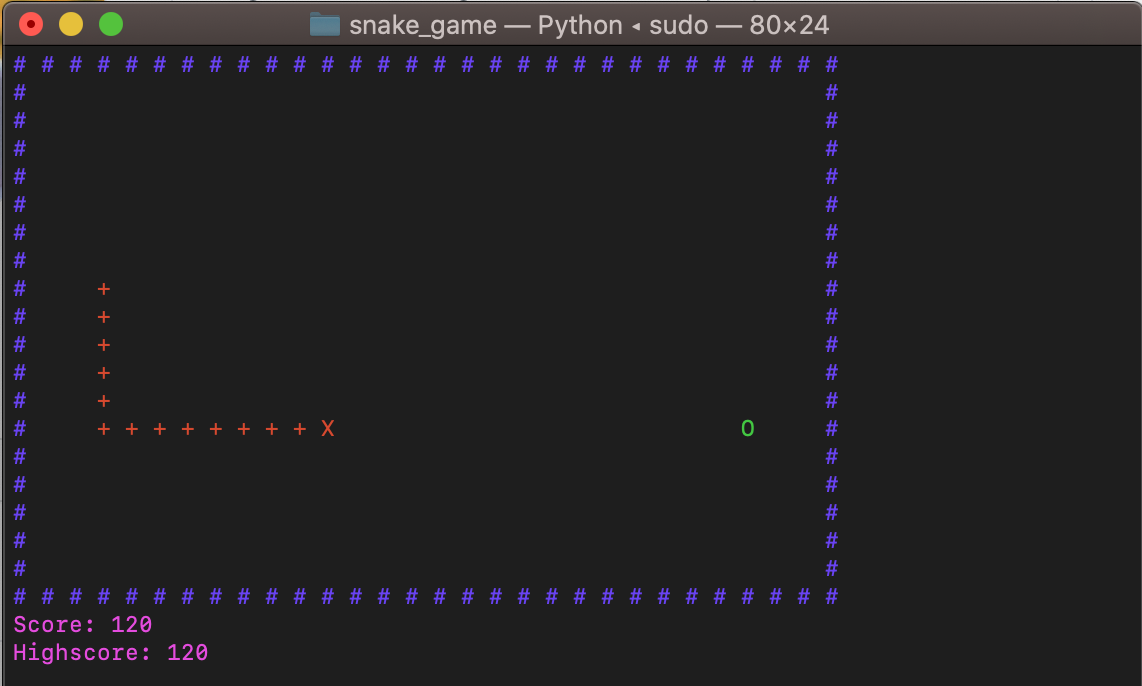Click the red snake head X
Image resolution: width=1142 pixels, height=686 pixels.
click(x=327, y=429)
